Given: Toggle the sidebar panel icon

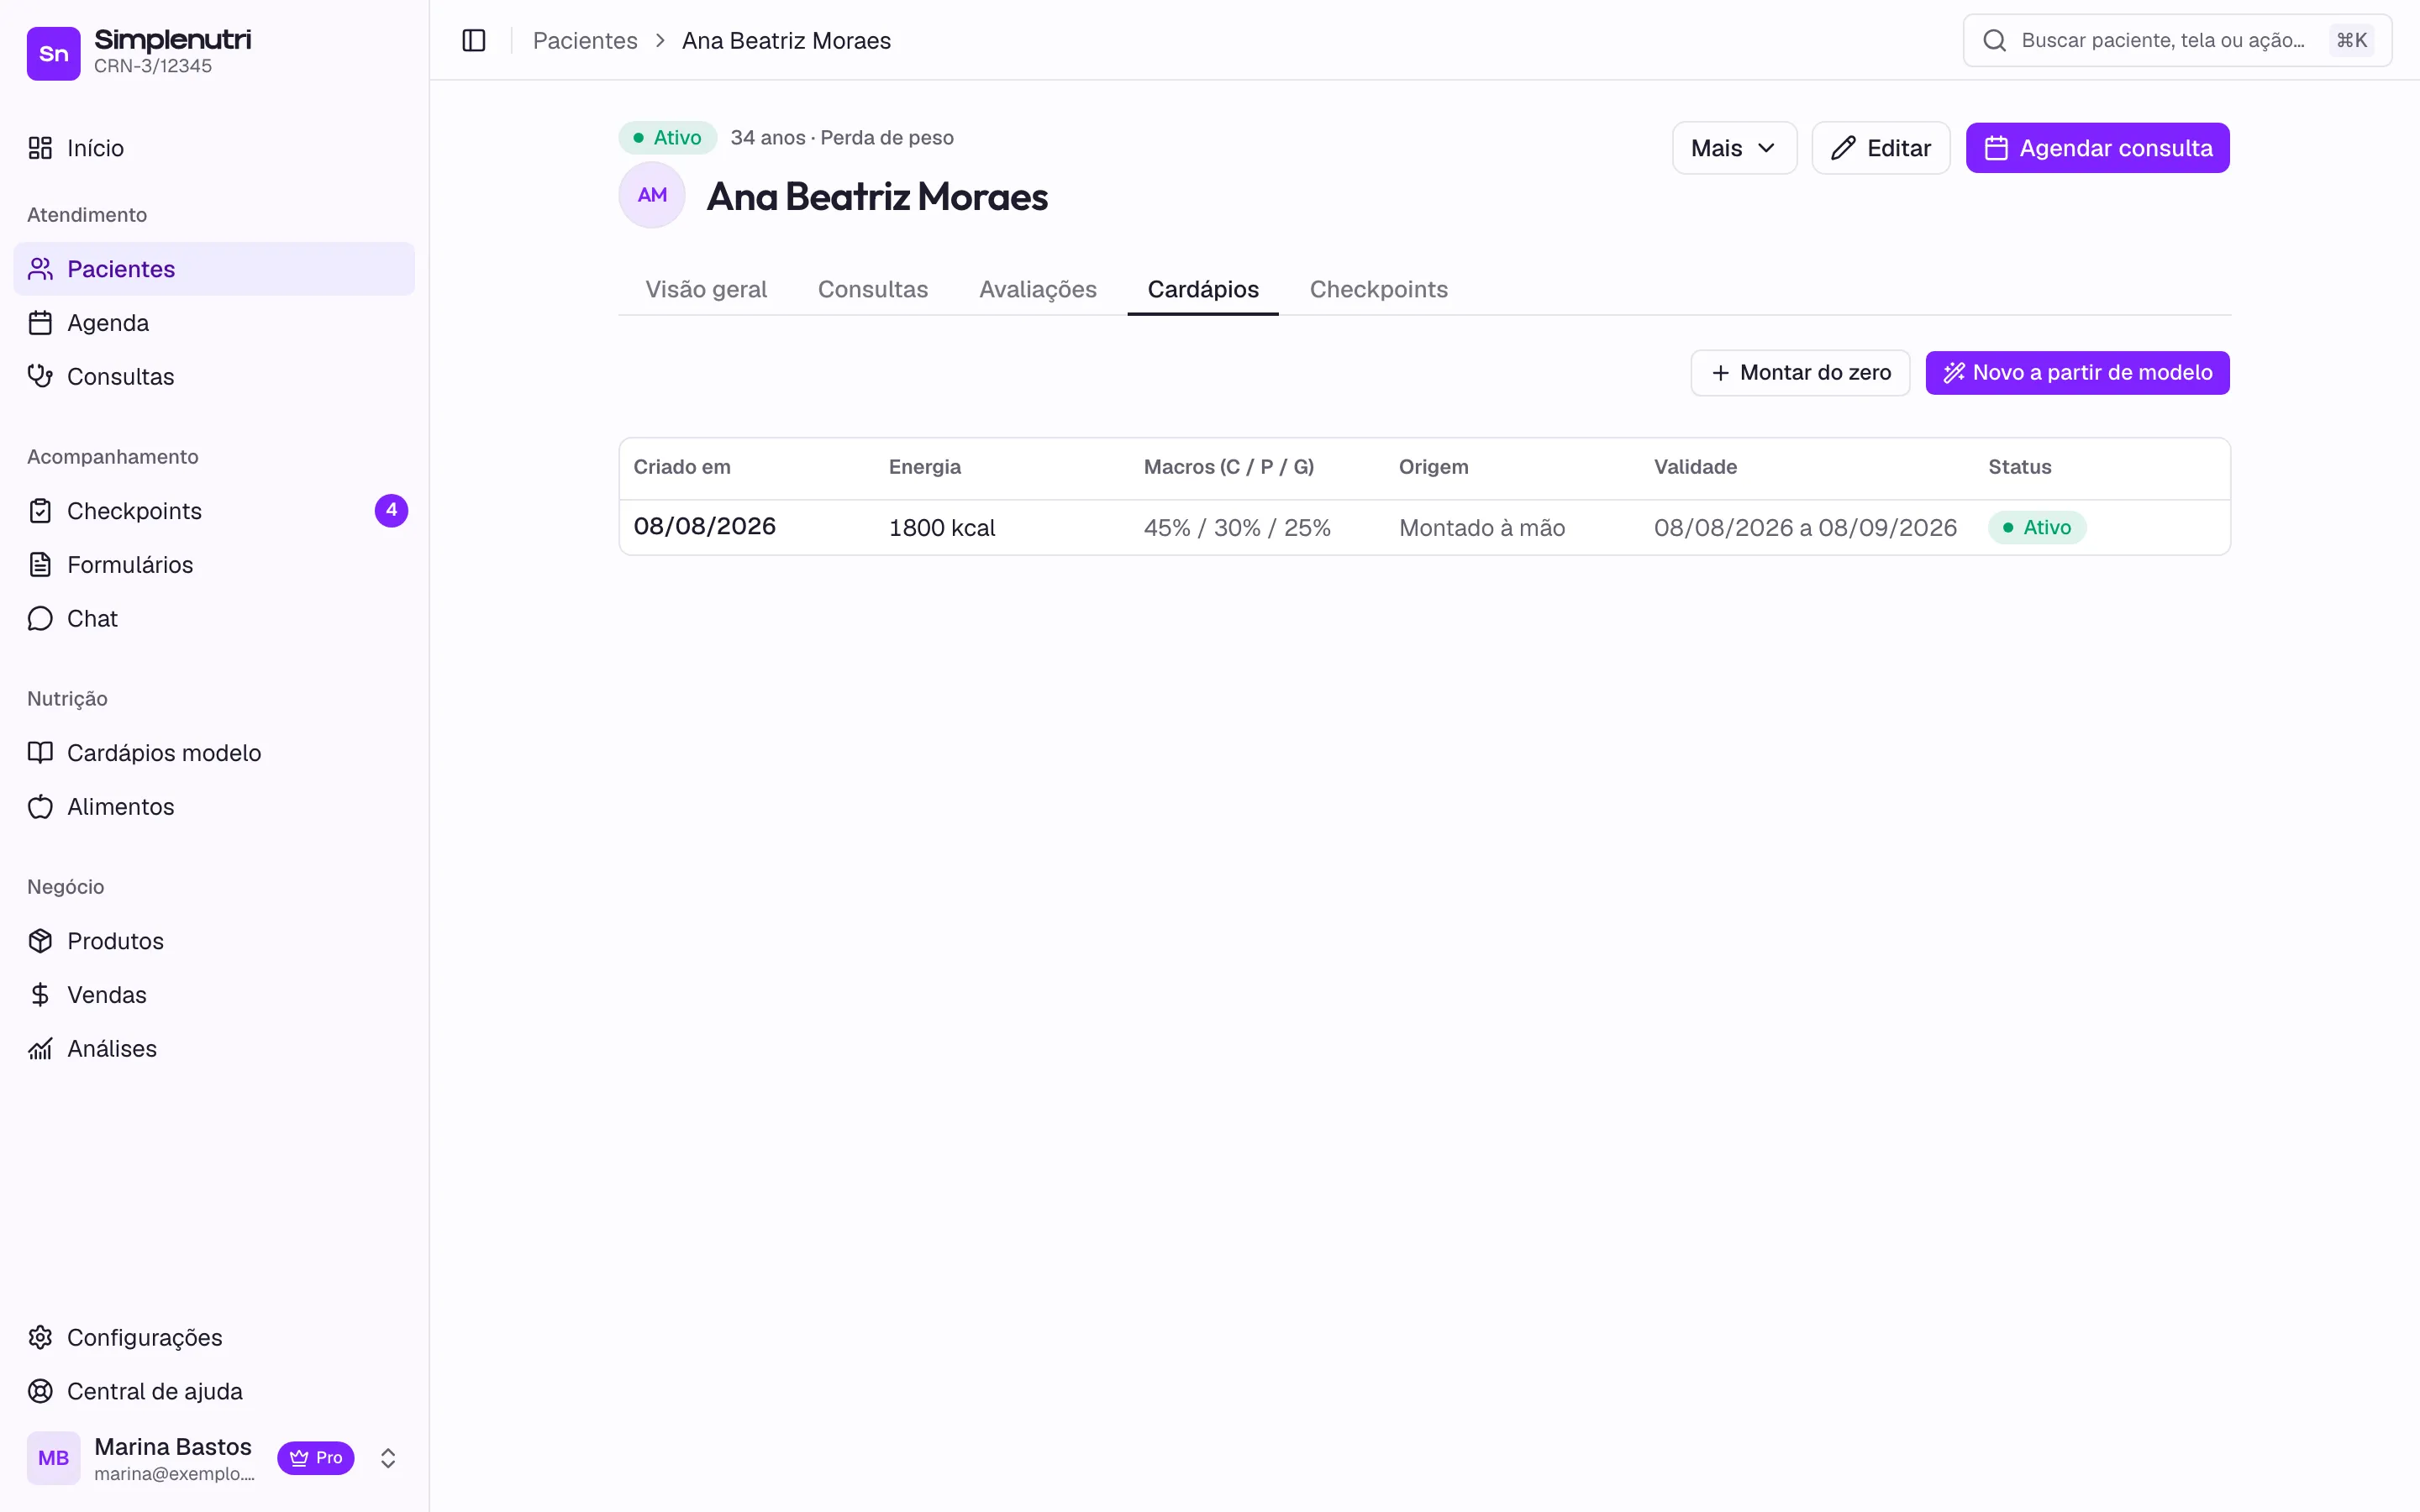Looking at the screenshot, I should 474,40.
